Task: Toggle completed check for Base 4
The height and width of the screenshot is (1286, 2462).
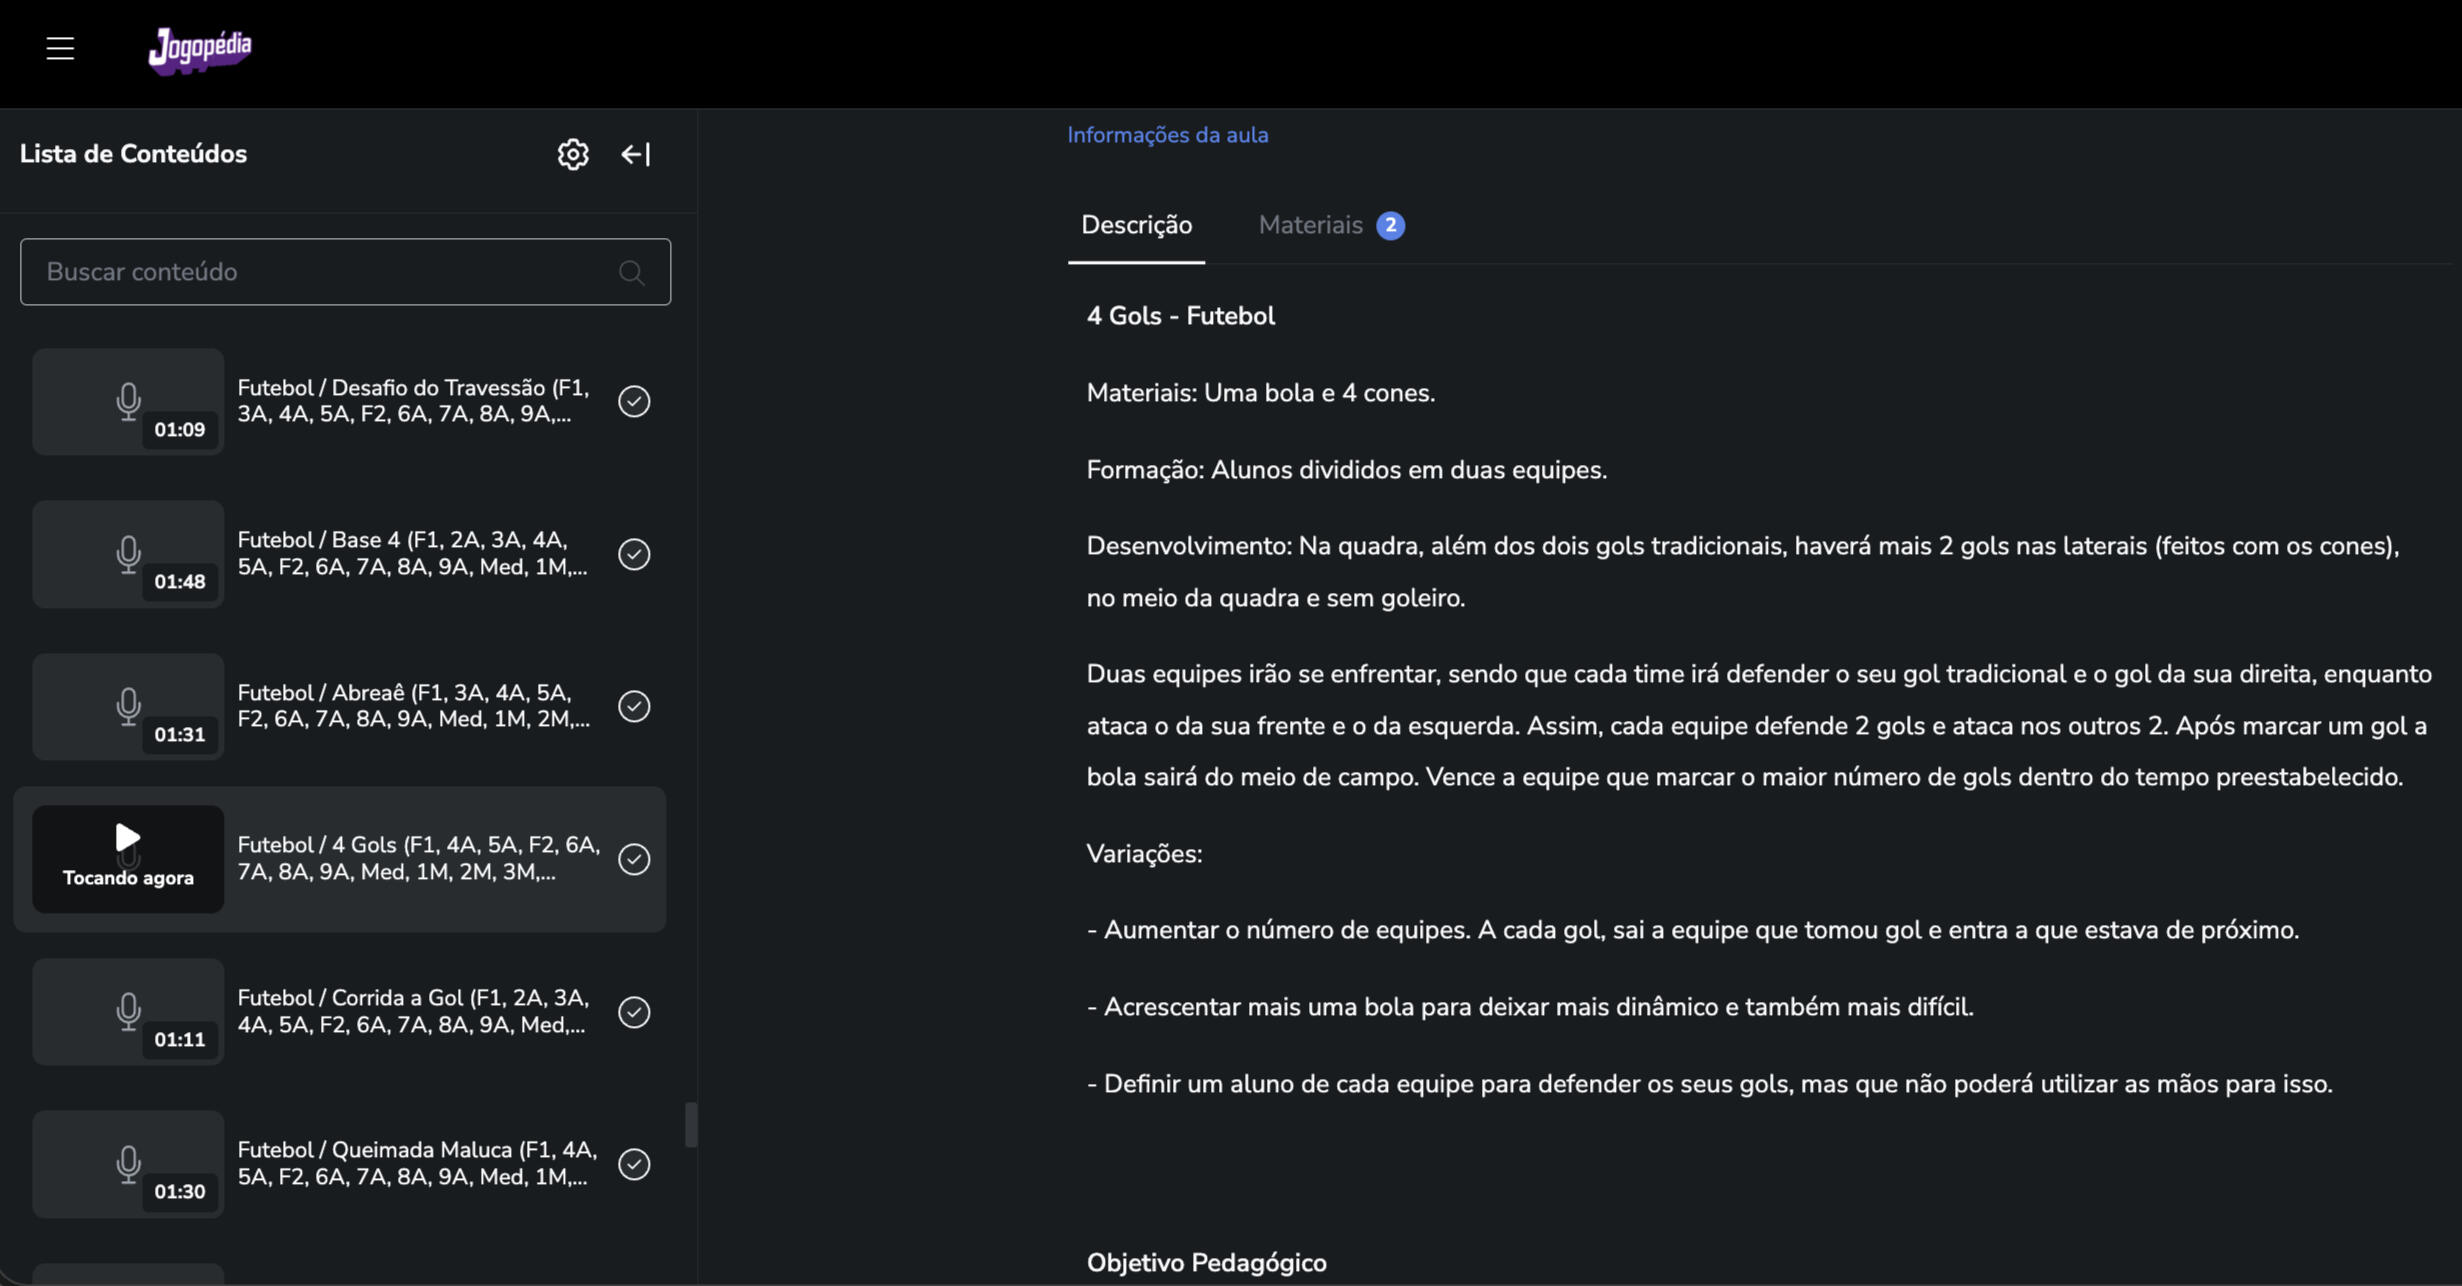Action: pos(634,554)
